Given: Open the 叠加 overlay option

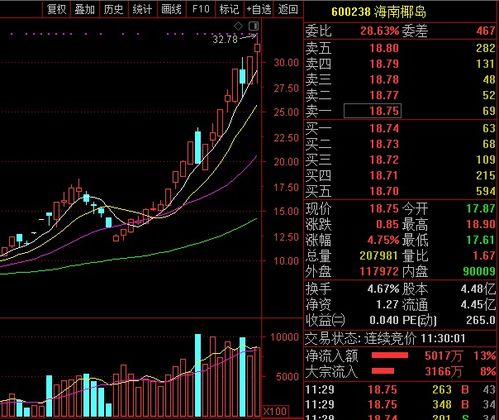Looking at the screenshot, I should (x=85, y=9).
